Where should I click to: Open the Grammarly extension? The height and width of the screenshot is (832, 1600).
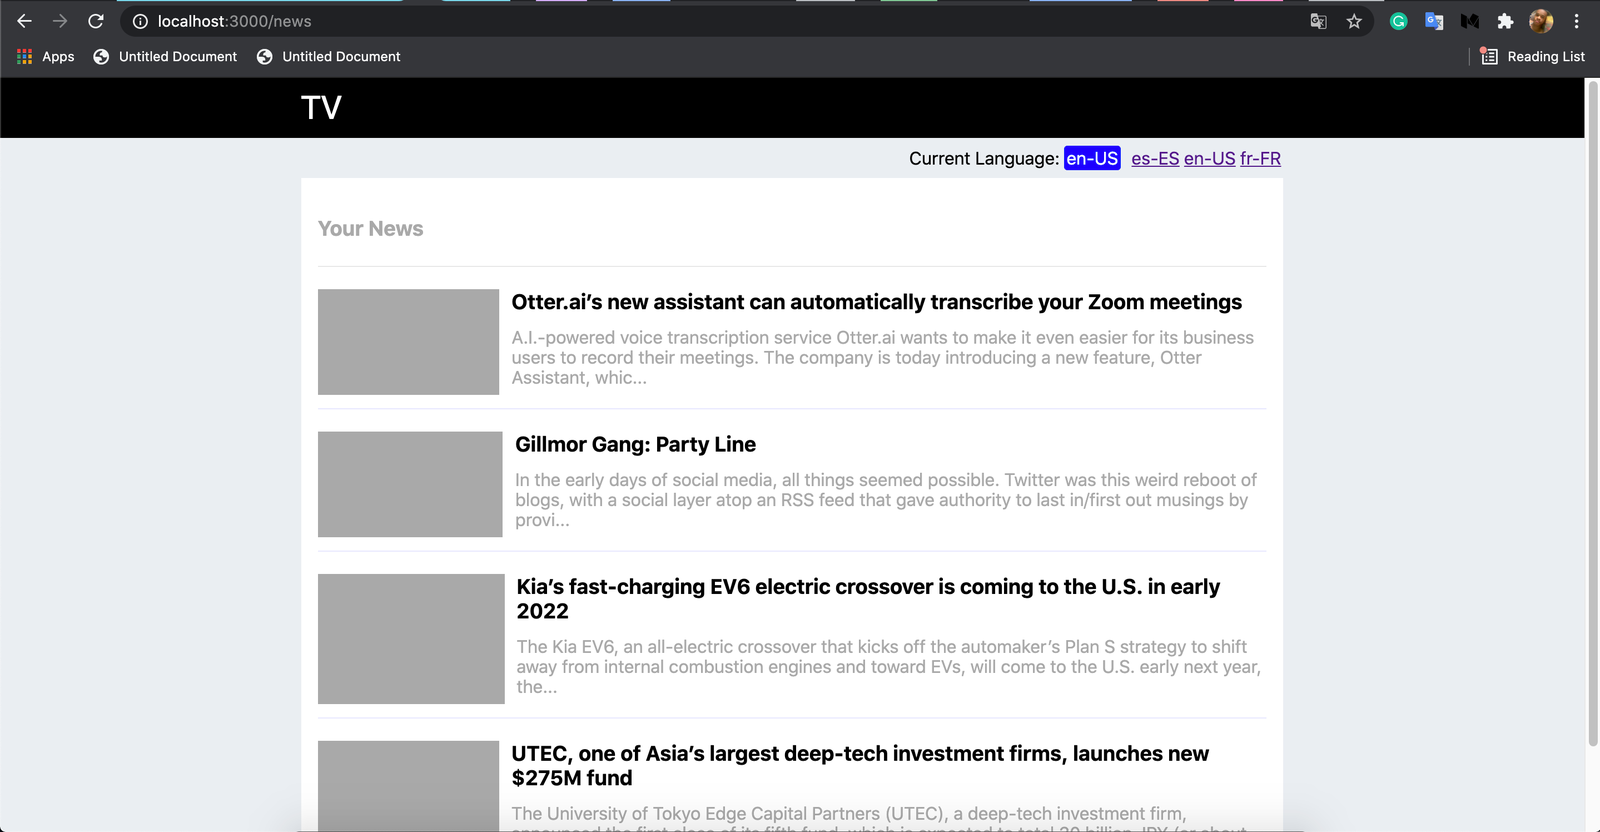tap(1398, 21)
